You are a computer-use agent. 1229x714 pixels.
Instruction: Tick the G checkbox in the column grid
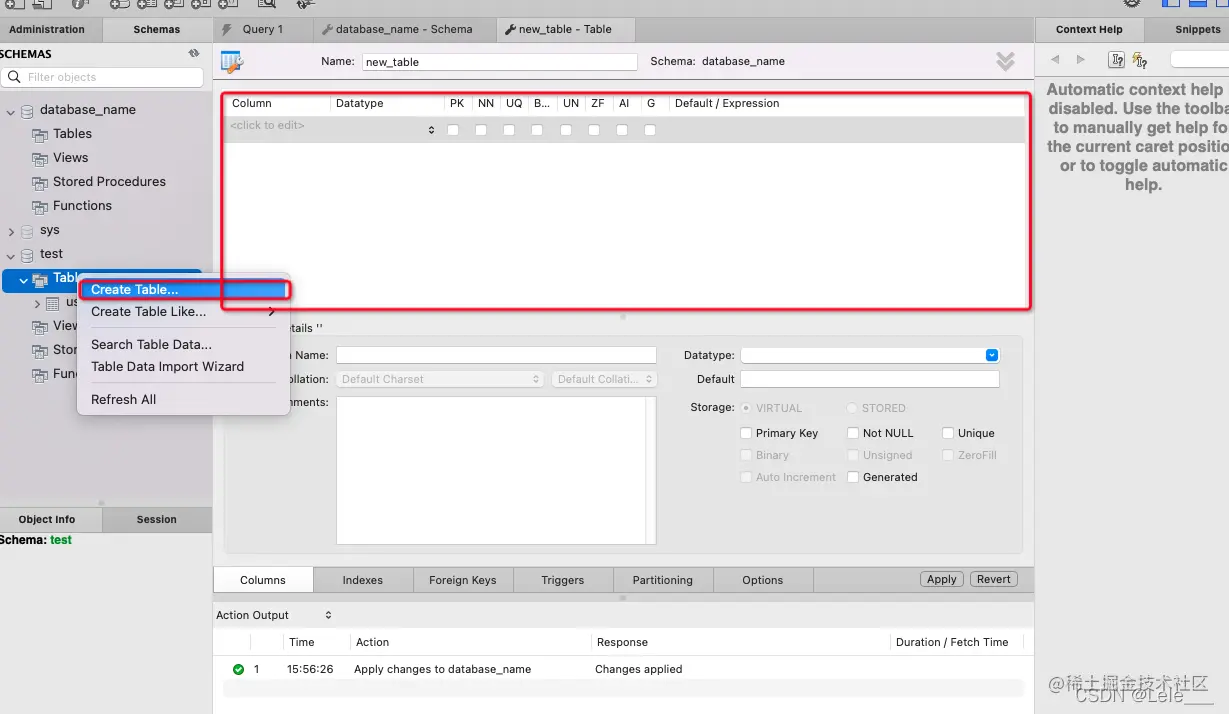[650, 130]
